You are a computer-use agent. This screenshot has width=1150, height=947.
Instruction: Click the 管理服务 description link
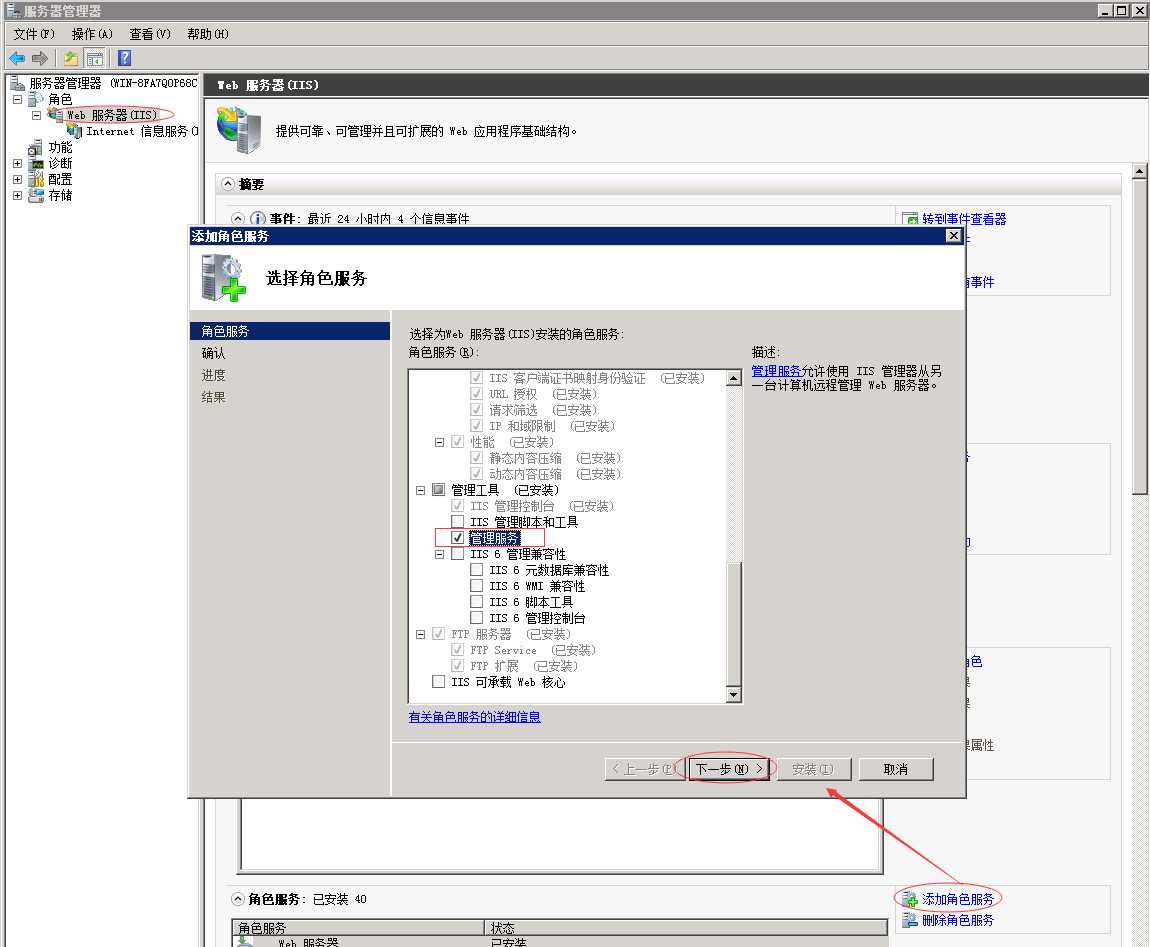pos(776,371)
